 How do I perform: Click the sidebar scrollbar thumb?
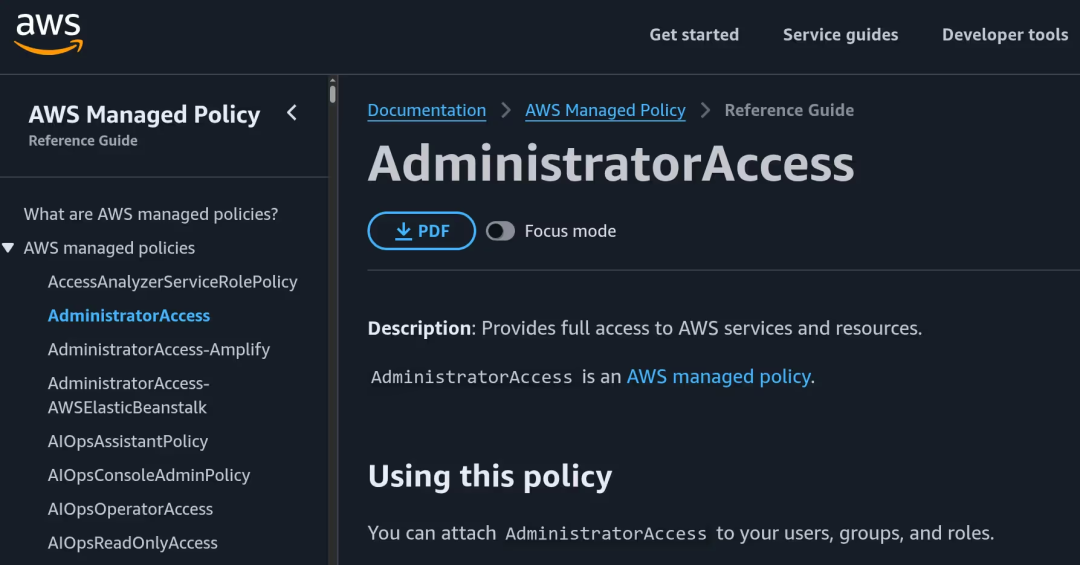[x=333, y=92]
